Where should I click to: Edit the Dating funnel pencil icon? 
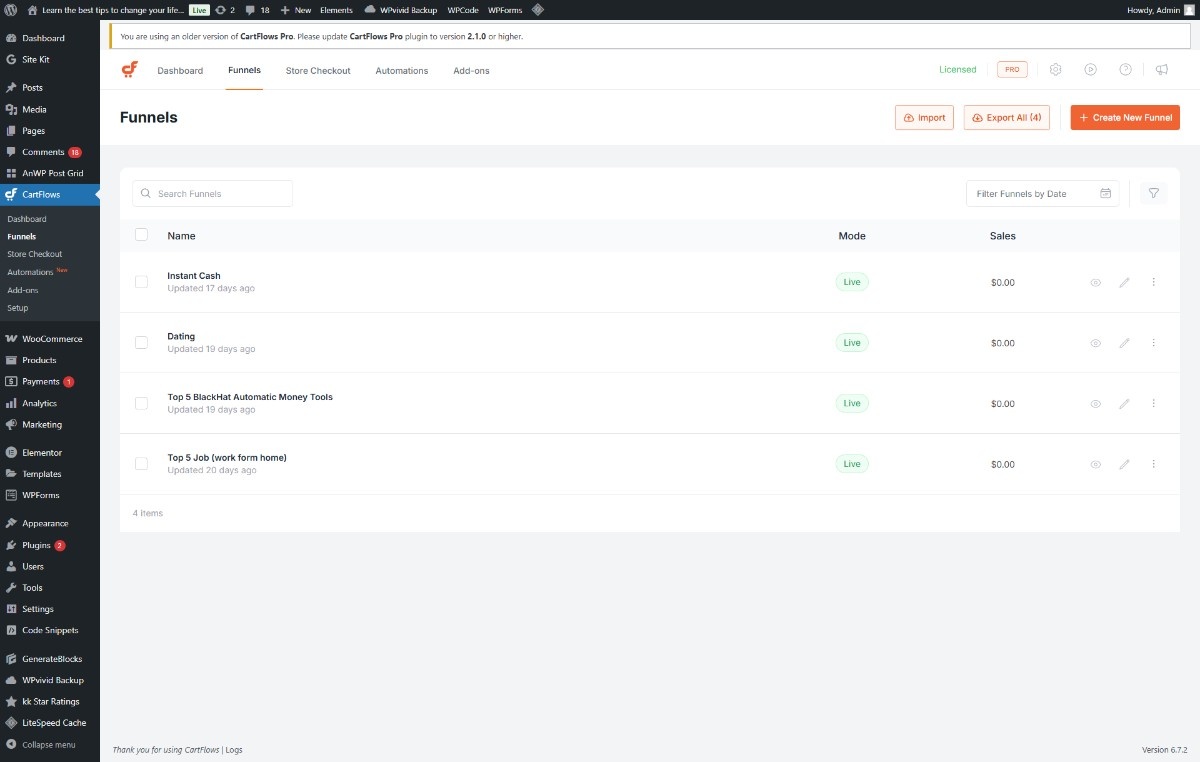tap(1124, 343)
